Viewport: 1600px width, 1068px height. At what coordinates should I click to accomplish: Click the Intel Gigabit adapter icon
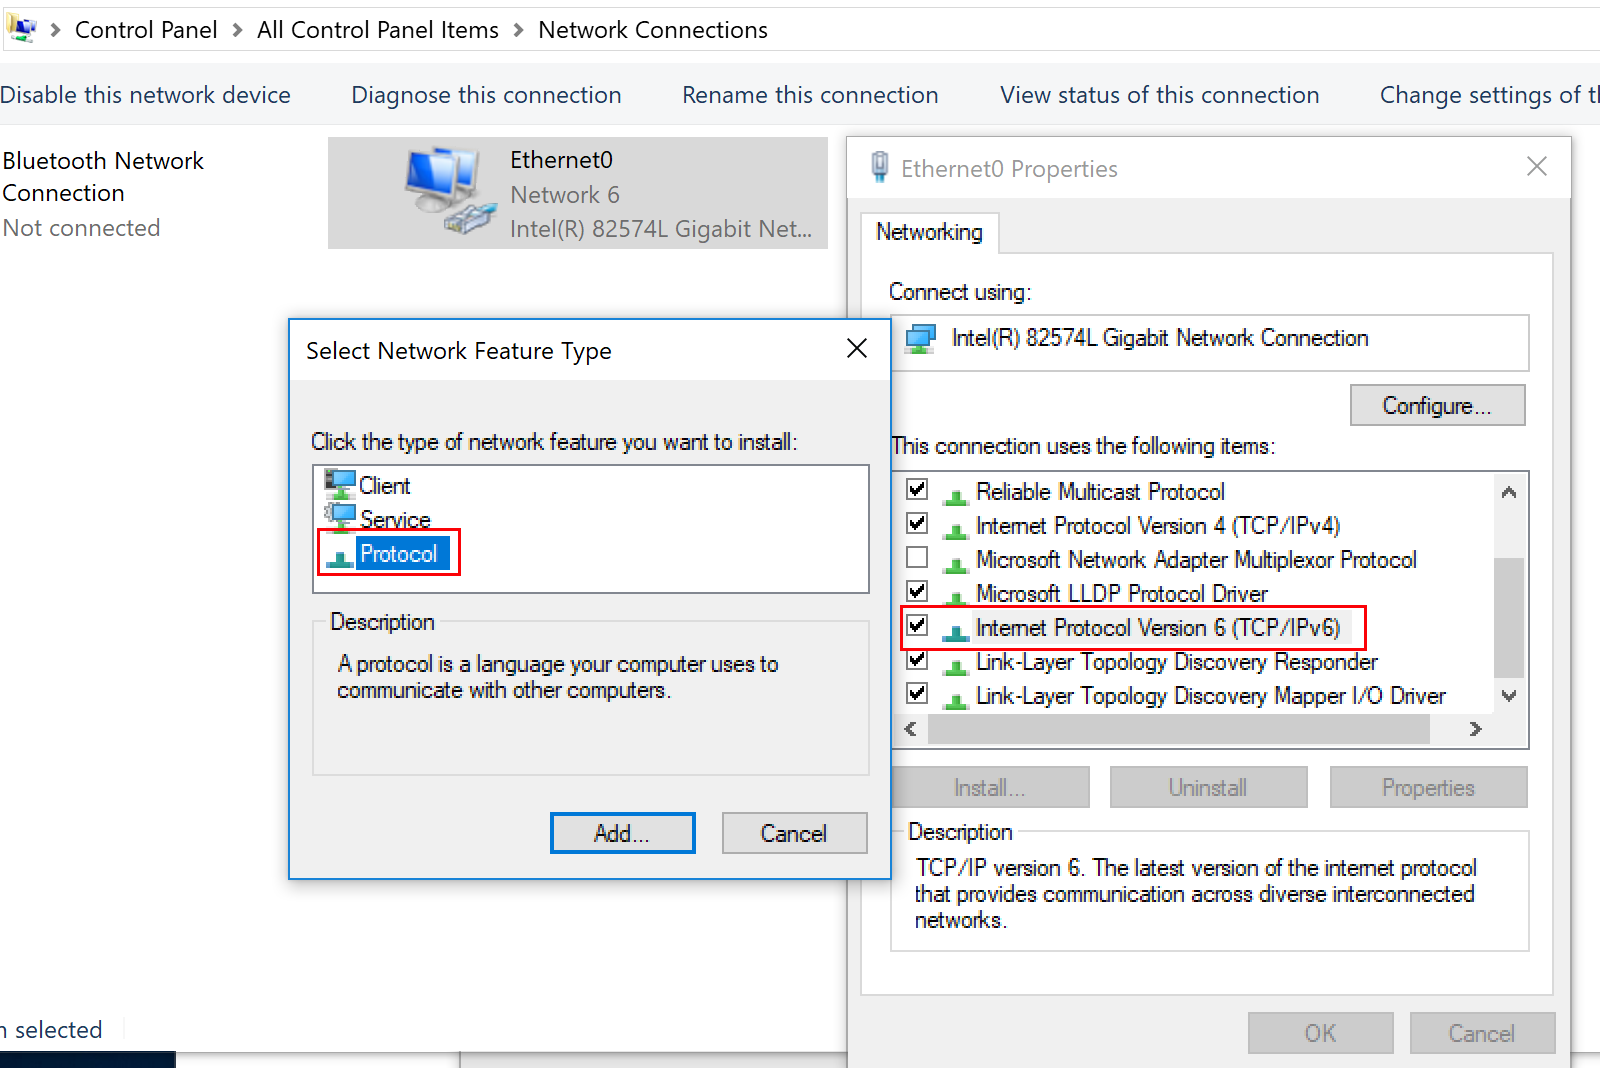pos(920,339)
